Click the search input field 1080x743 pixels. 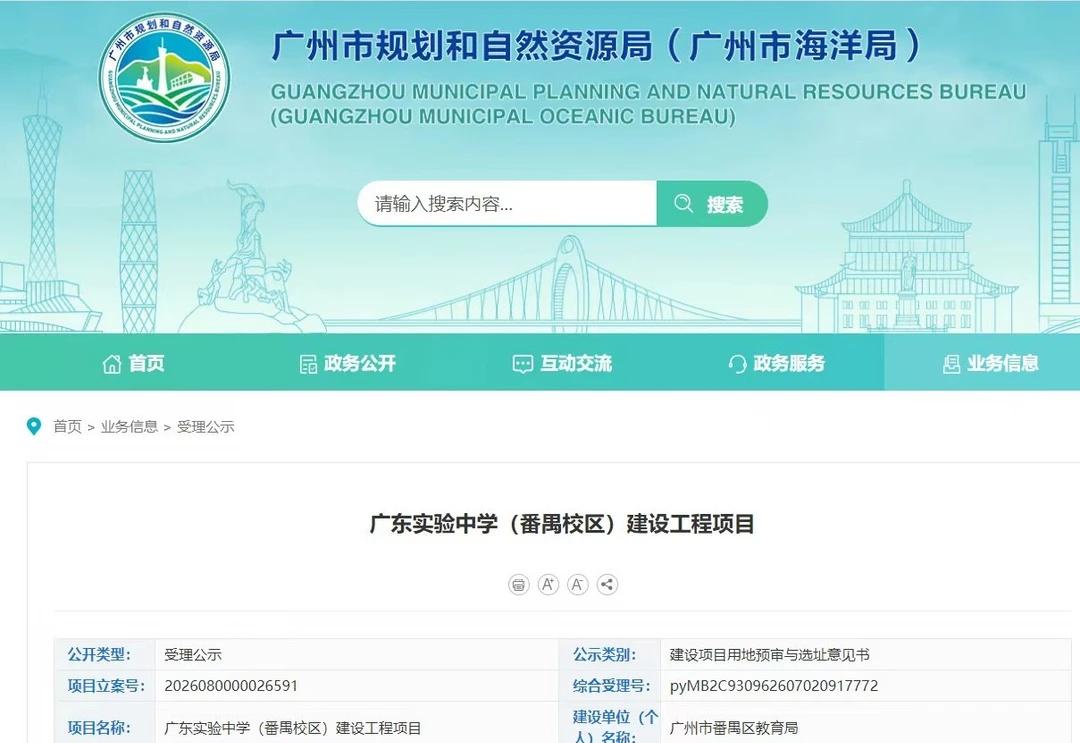(507, 204)
